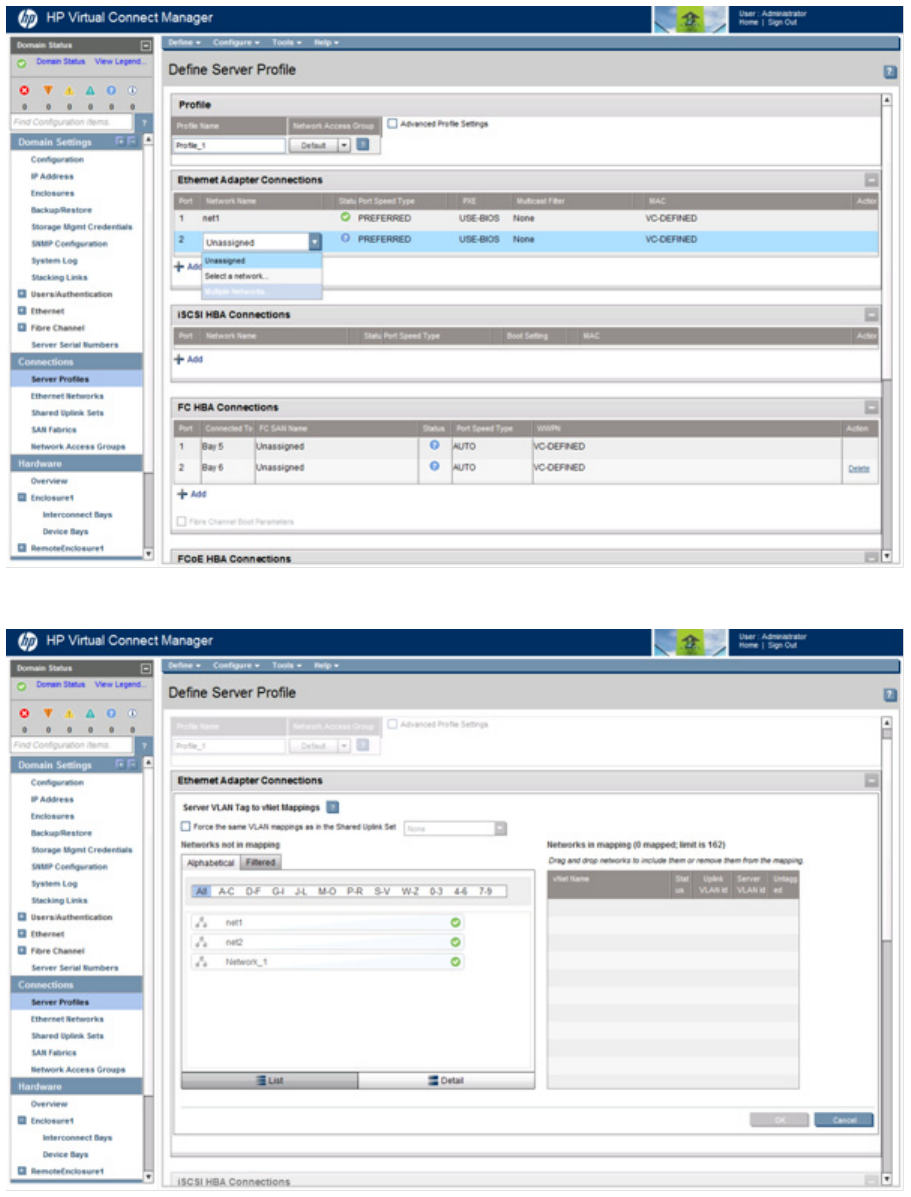Image resolution: width=911 pixels, height=1197 pixels.
Task: Click page help icon beside Define Server Profile, upper screenshot
Action: coord(890,72)
